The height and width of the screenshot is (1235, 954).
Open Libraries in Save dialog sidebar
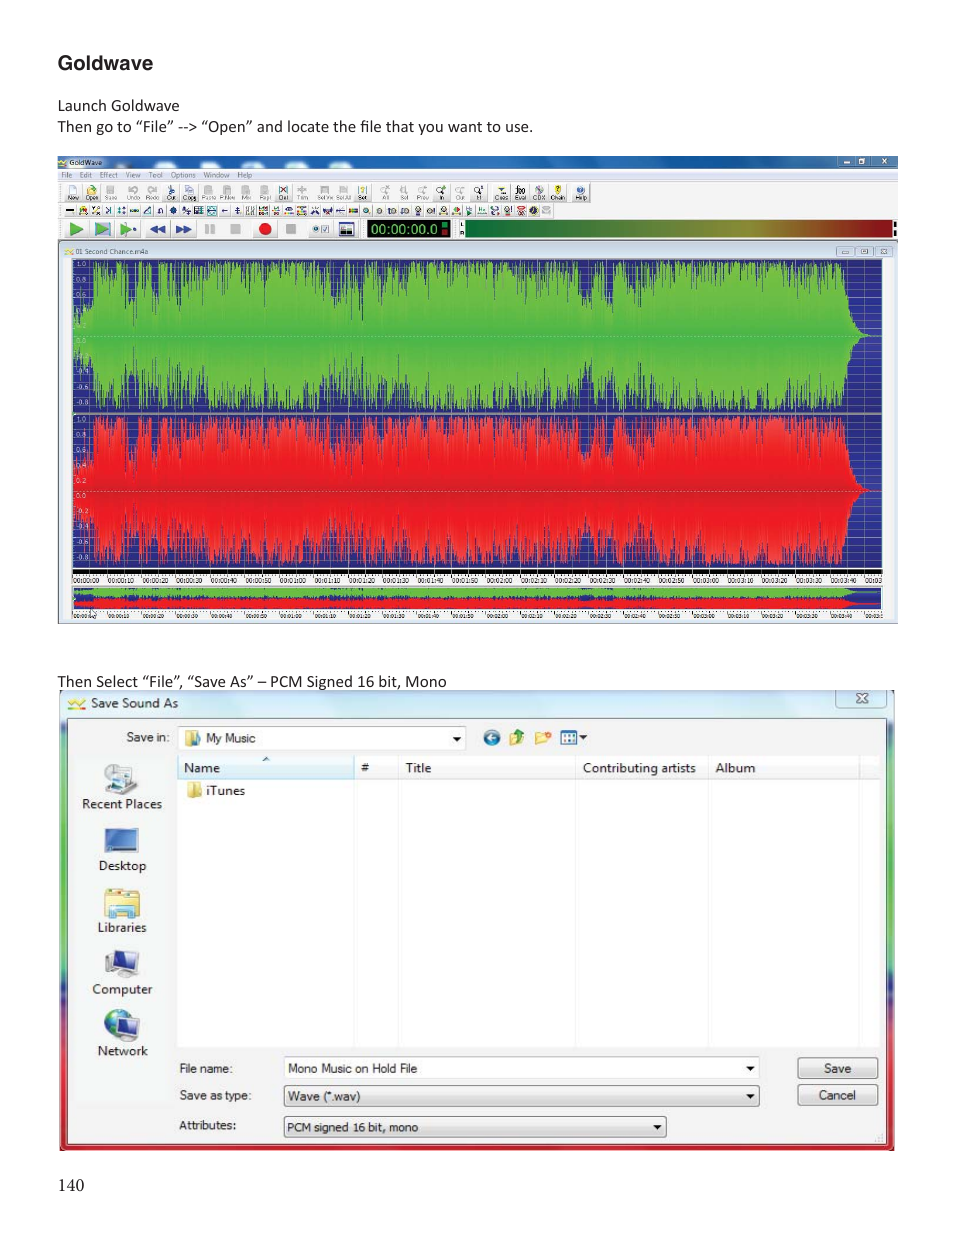(x=122, y=911)
